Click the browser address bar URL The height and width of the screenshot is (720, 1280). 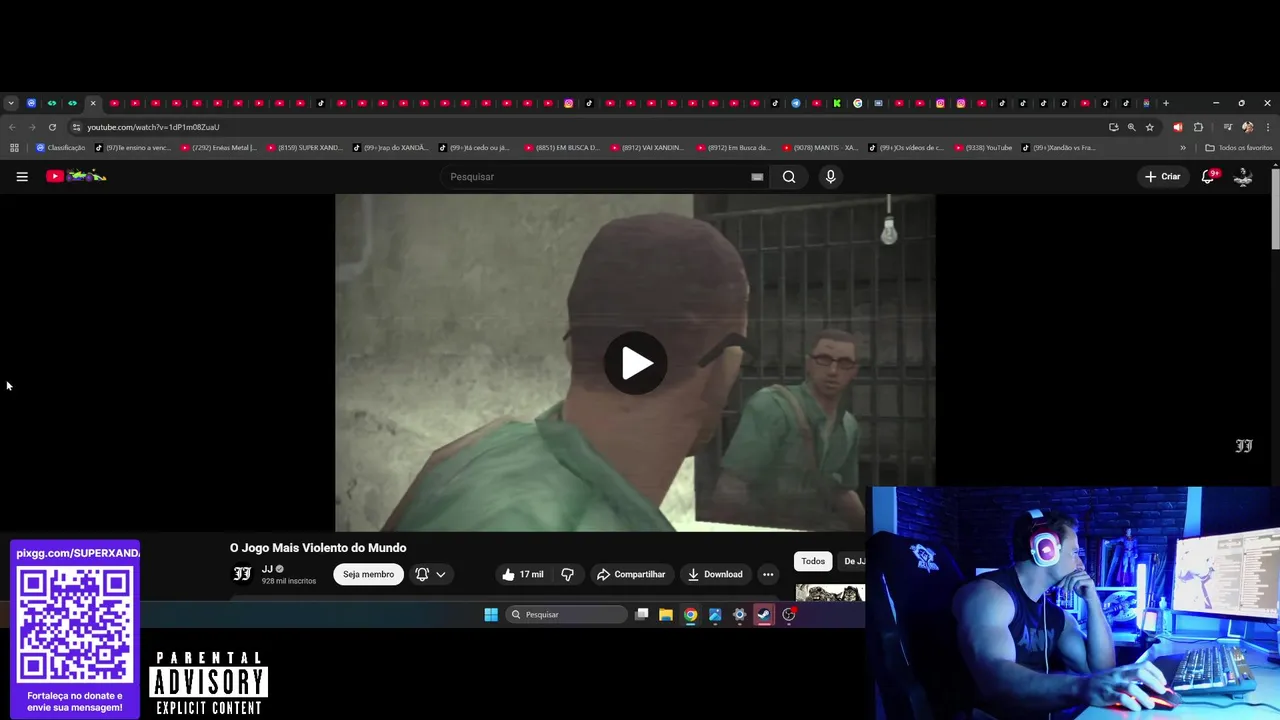coord(153,127)
